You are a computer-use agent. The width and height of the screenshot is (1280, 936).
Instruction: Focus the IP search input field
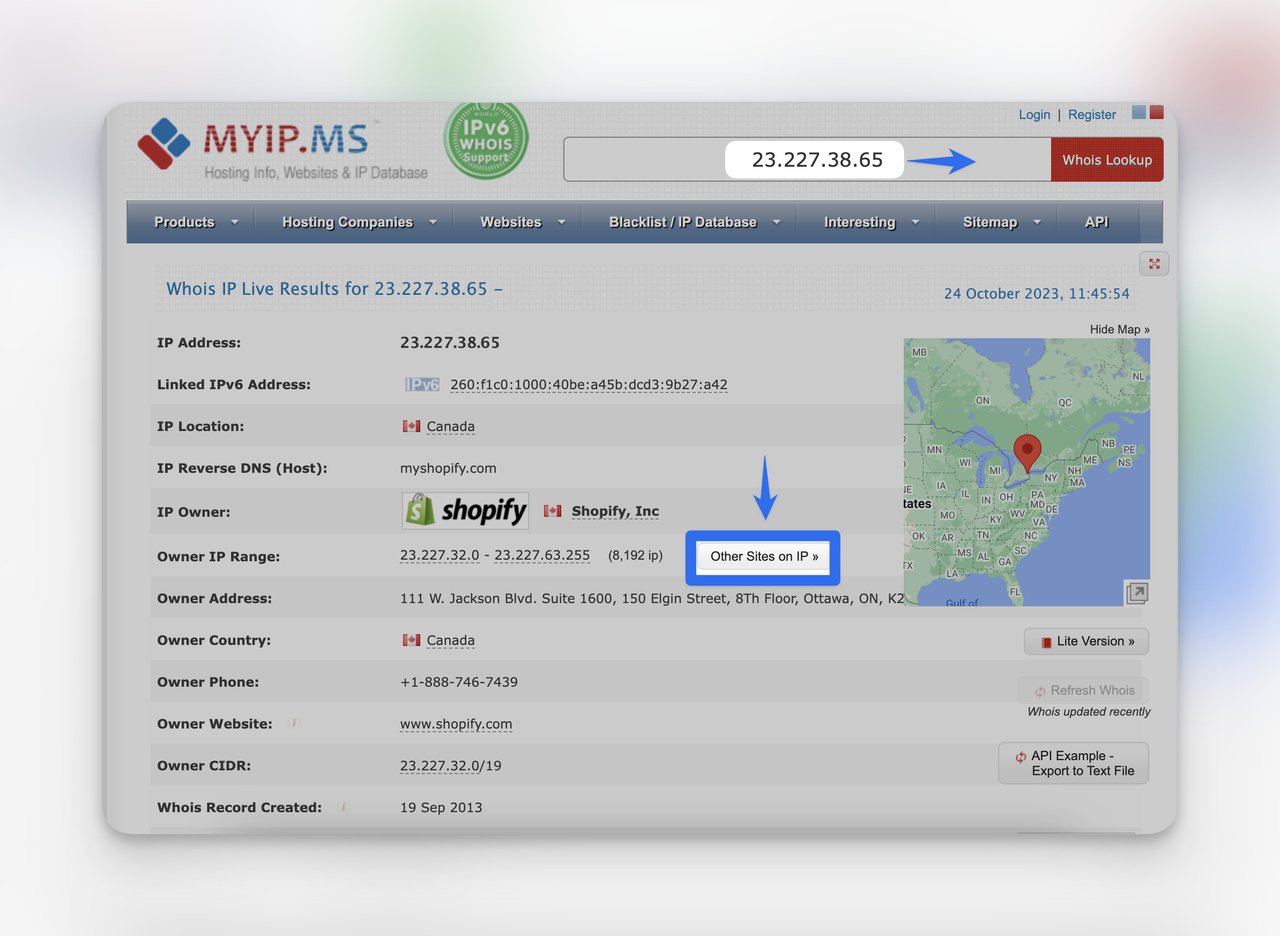point(807,160)
